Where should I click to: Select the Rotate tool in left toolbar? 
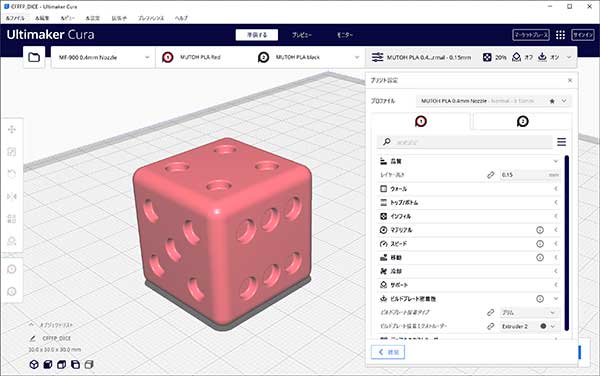click(x=12, y=174)
